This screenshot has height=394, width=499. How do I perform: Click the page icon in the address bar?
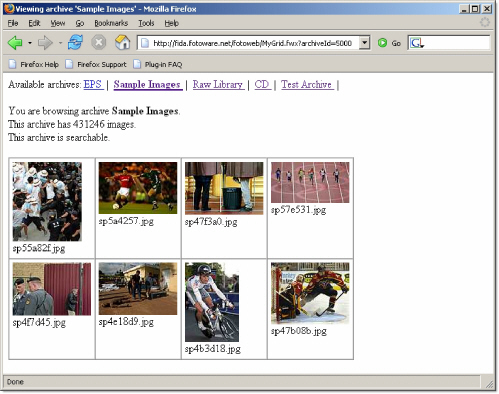[145, 43]
